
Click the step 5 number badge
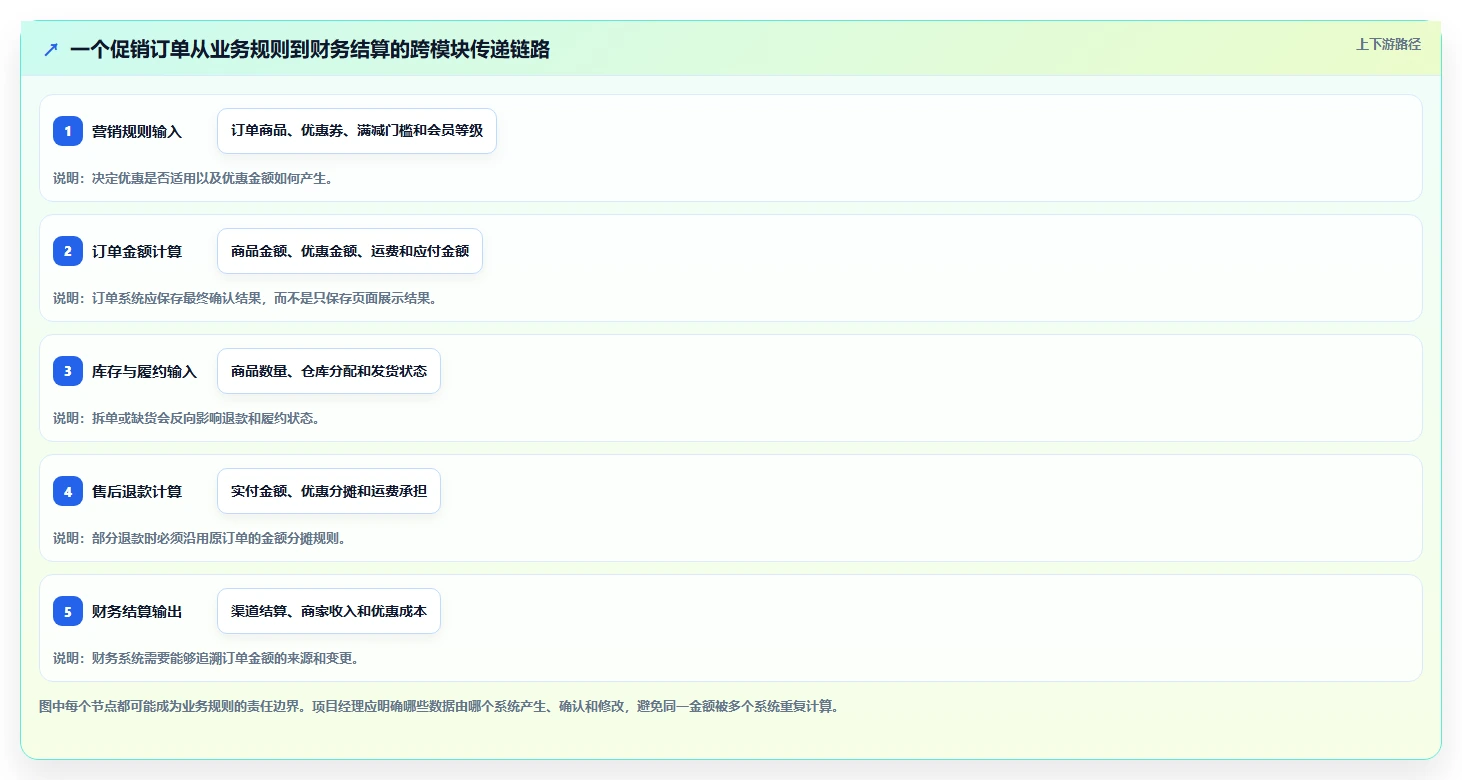click(68, 611)
